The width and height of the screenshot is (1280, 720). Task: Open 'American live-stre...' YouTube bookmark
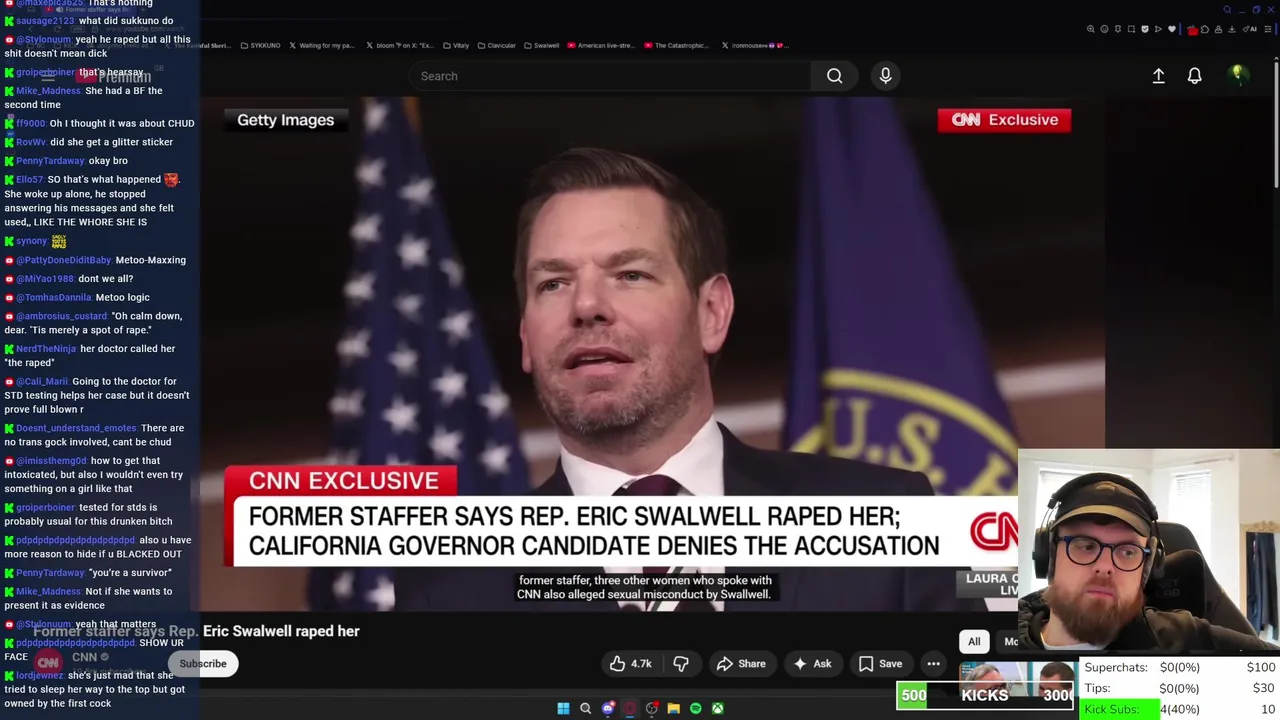click(602, 45)
